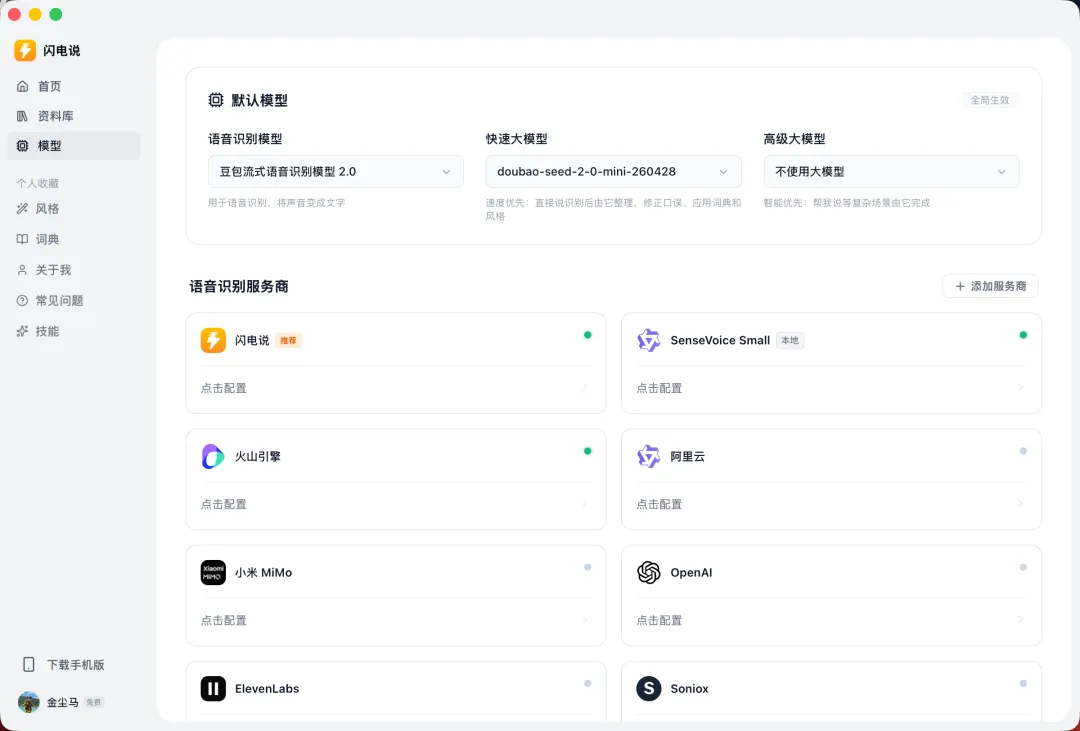Click the 闪电说 lightning app logo
Image resolution: width=1080 pixels, height=731 pixels.
coord(25,50)
